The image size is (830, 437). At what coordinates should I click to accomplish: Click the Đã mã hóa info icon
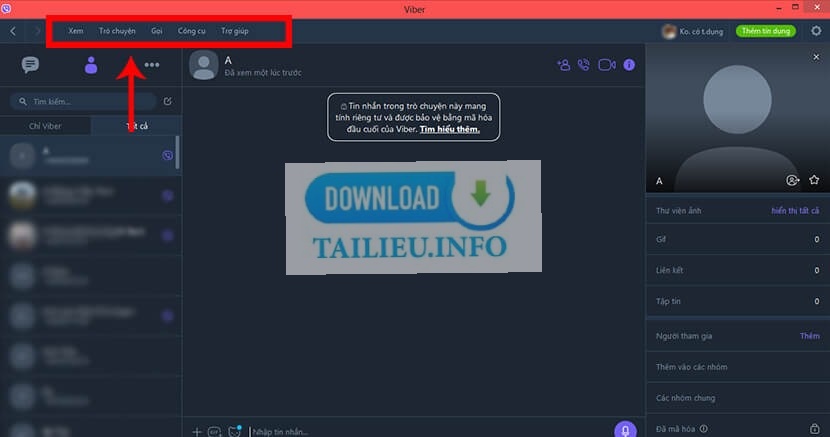pos(703,429)
